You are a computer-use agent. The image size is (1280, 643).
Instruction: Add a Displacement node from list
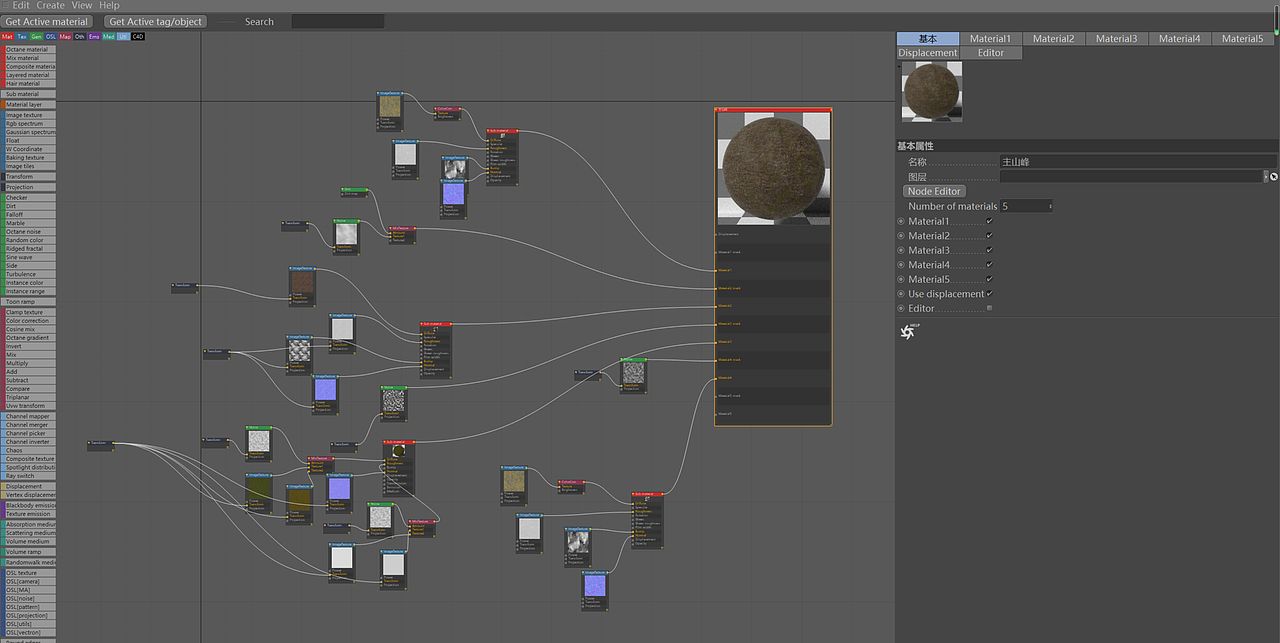[28, 486]
